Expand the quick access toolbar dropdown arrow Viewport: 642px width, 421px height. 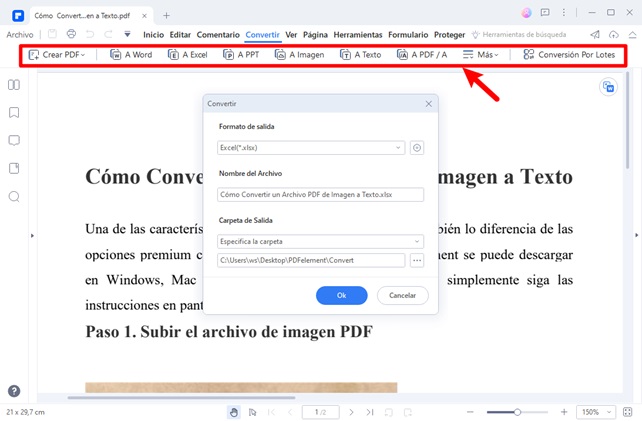click(127, 34)
